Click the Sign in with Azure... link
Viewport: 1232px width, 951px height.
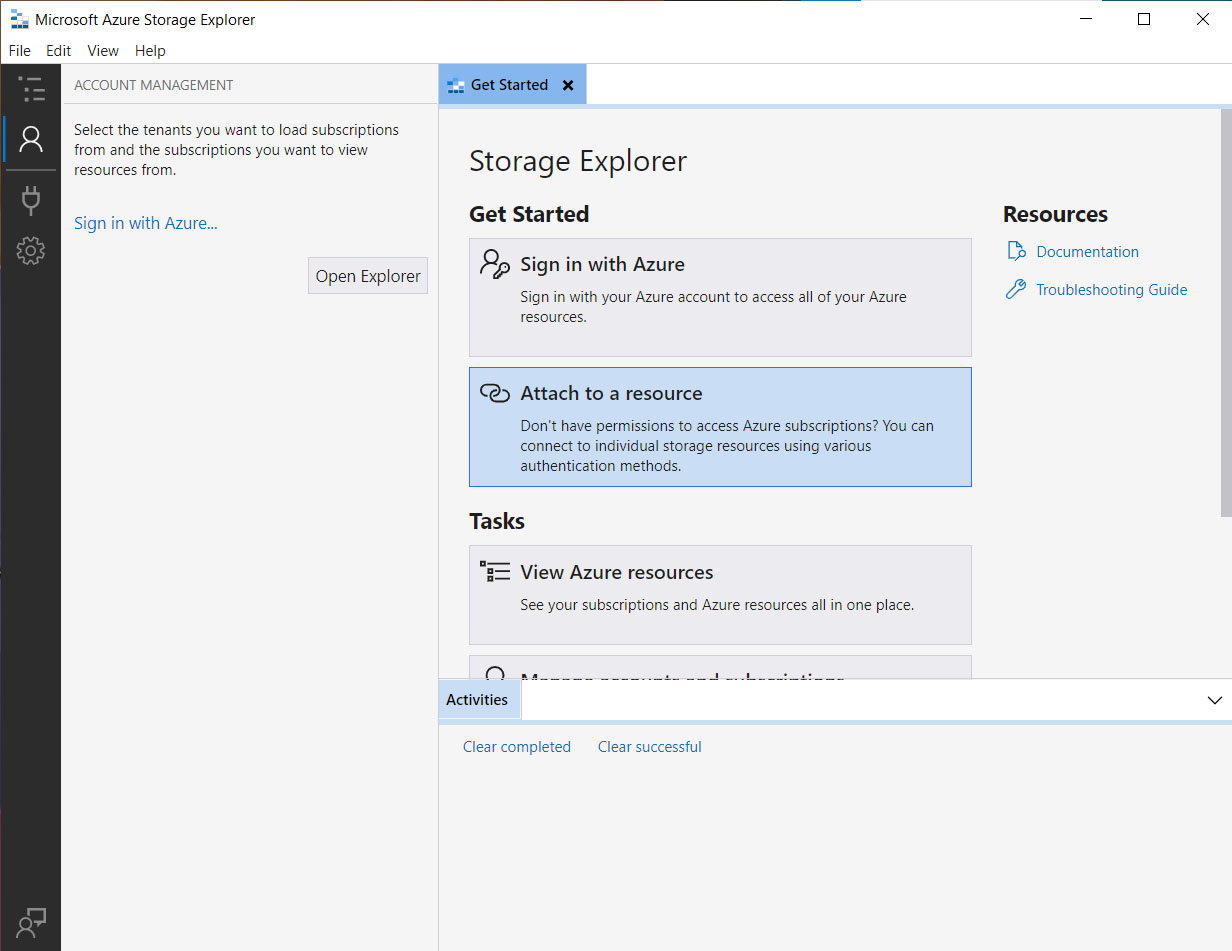[x=146, y=223]
